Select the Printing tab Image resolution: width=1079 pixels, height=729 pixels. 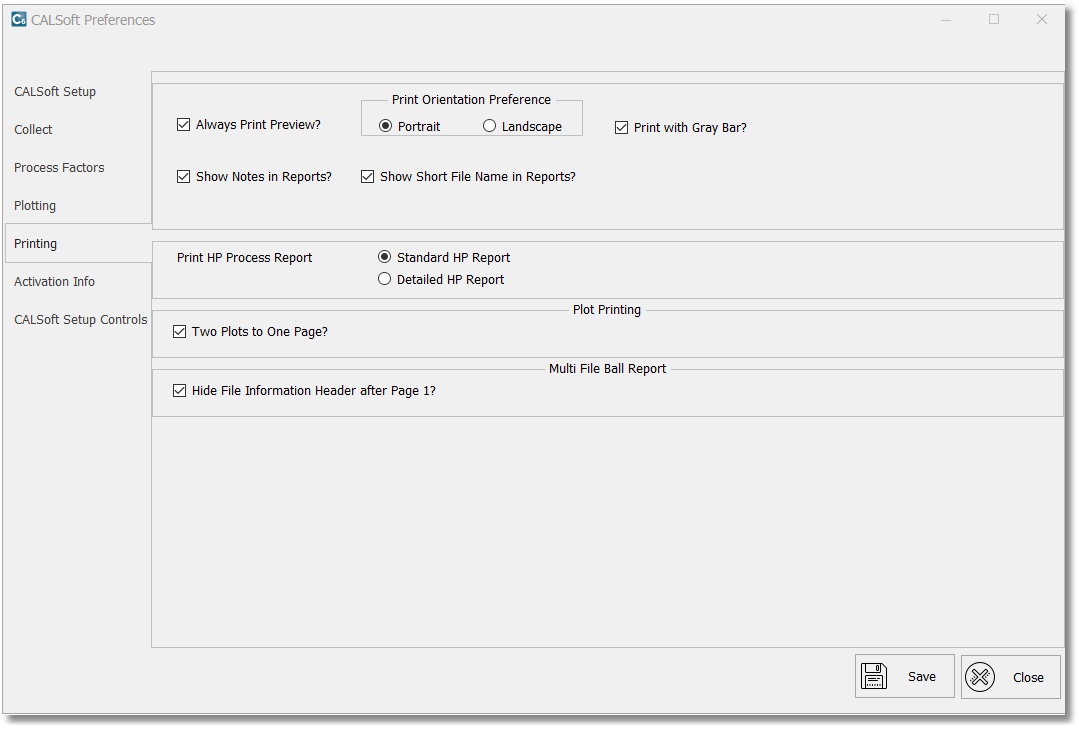[78, 243]
